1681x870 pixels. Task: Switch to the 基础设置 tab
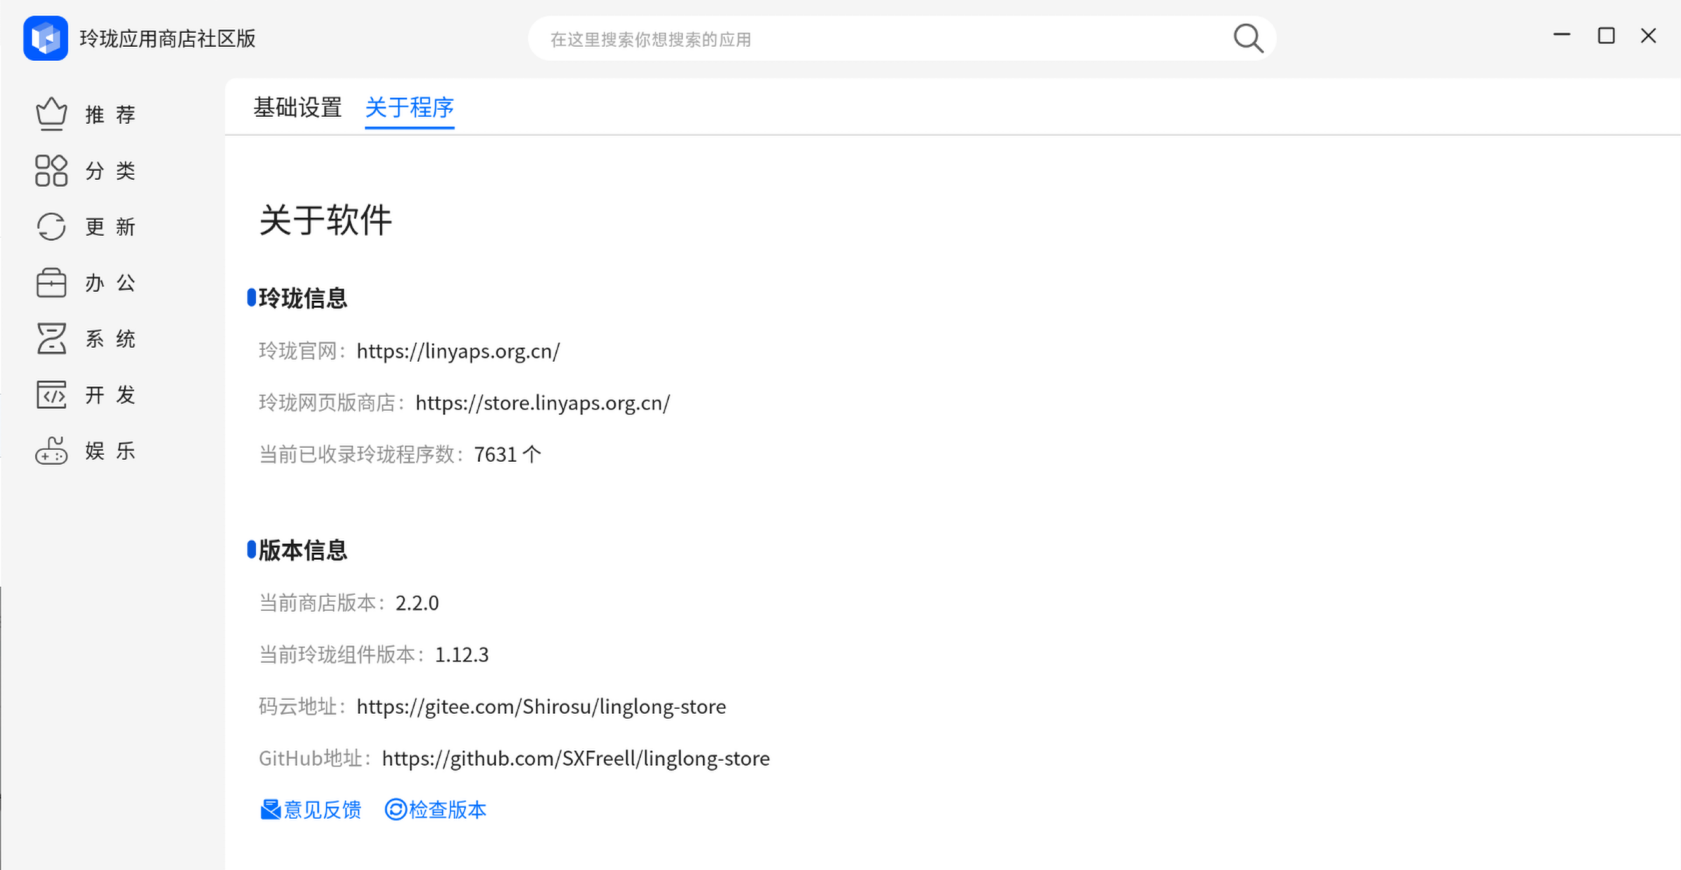coord(297,107)
